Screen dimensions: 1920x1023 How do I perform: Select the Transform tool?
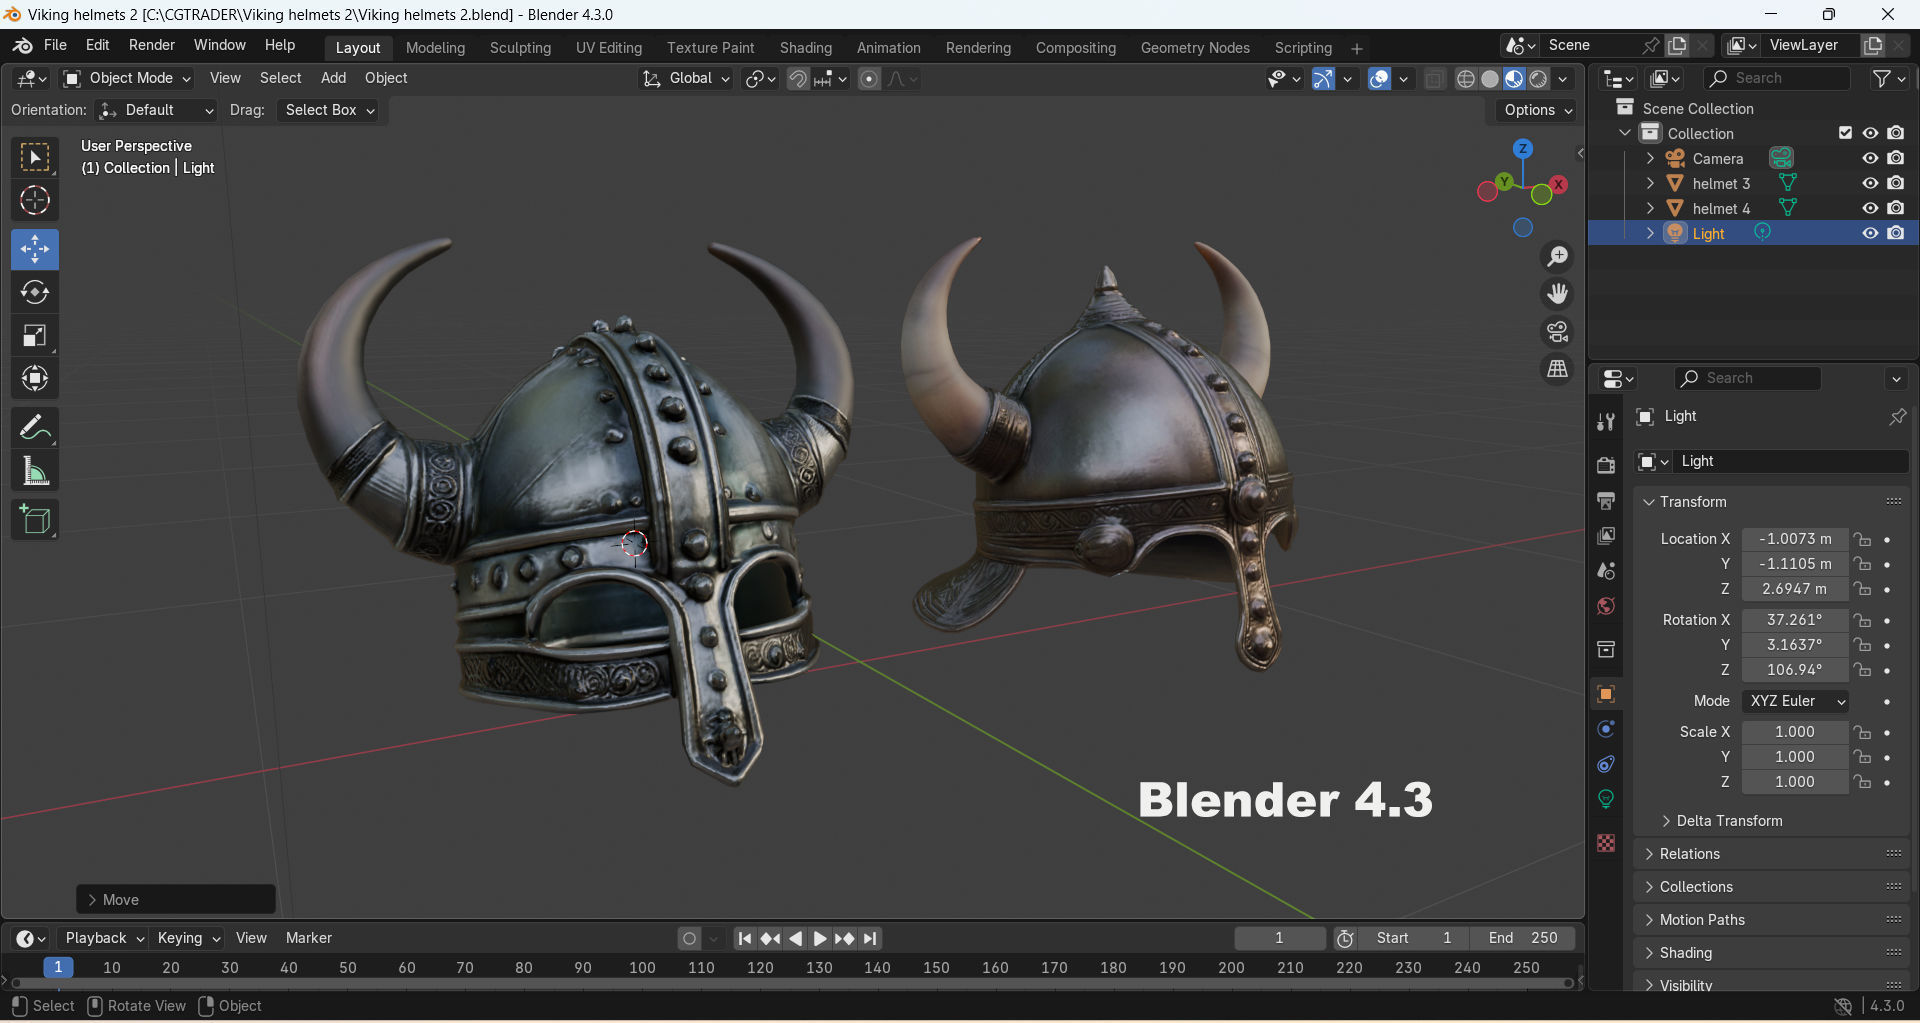pyautogui.click(x=35, y=378)
